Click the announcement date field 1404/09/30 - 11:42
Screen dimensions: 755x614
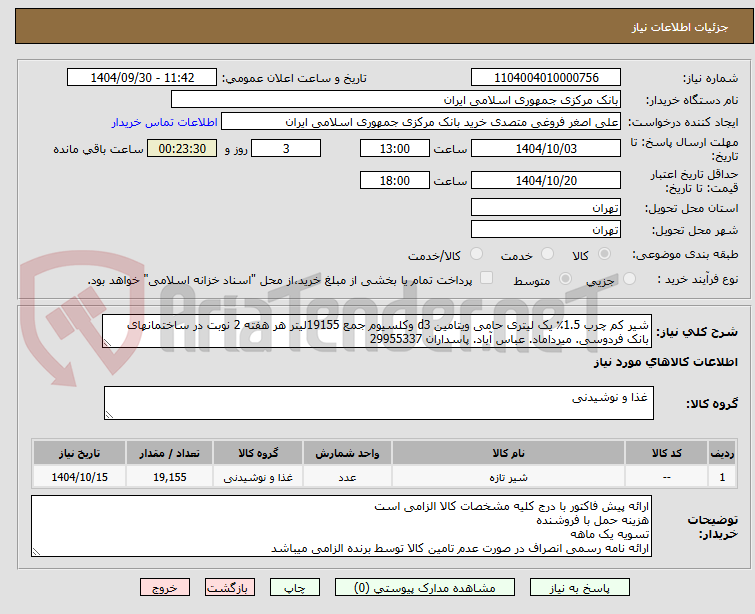142,78
